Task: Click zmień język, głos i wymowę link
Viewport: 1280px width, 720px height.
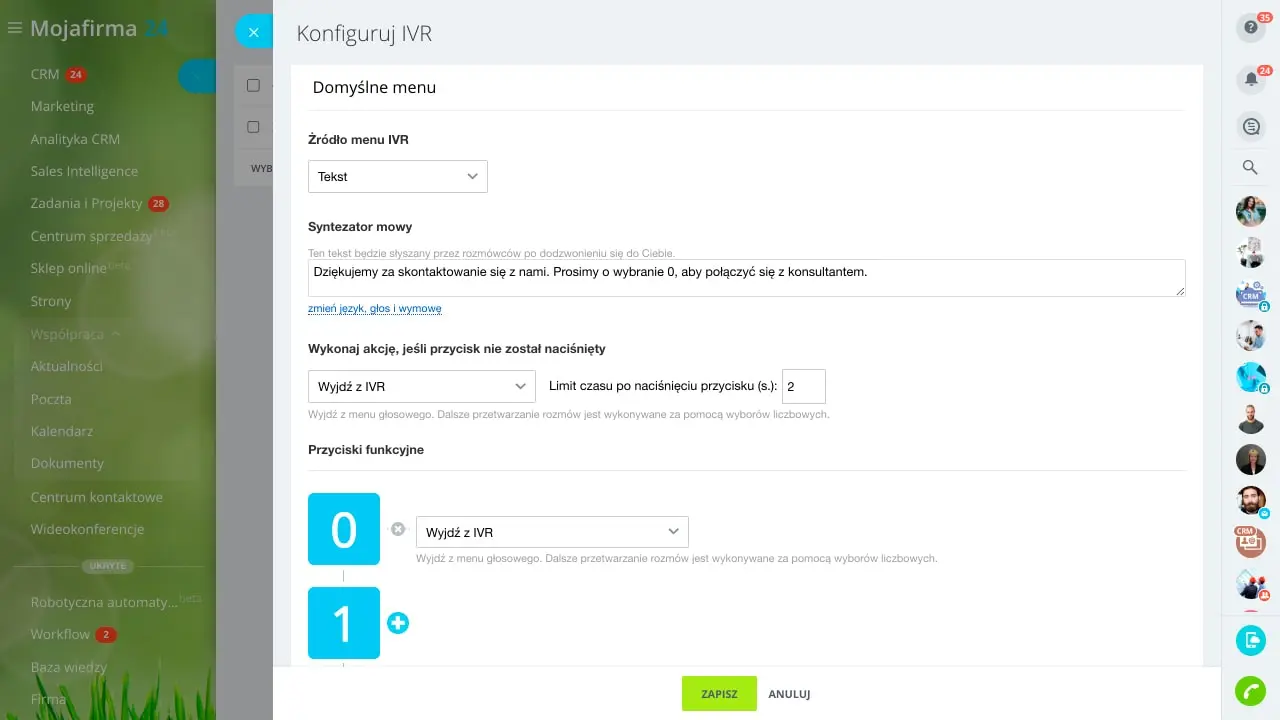Action: point(374,309)
